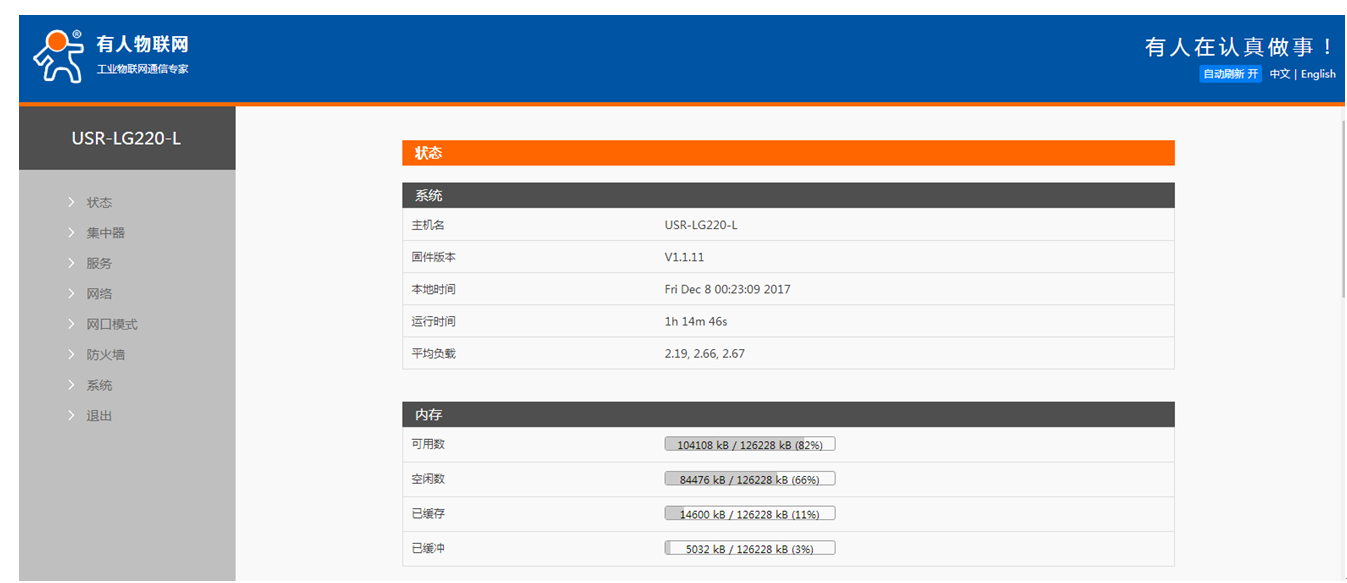Screen dimensions: 1347x583
Task: Click the USR-LG220-L device title in sidebar
Action: point(126,139)
